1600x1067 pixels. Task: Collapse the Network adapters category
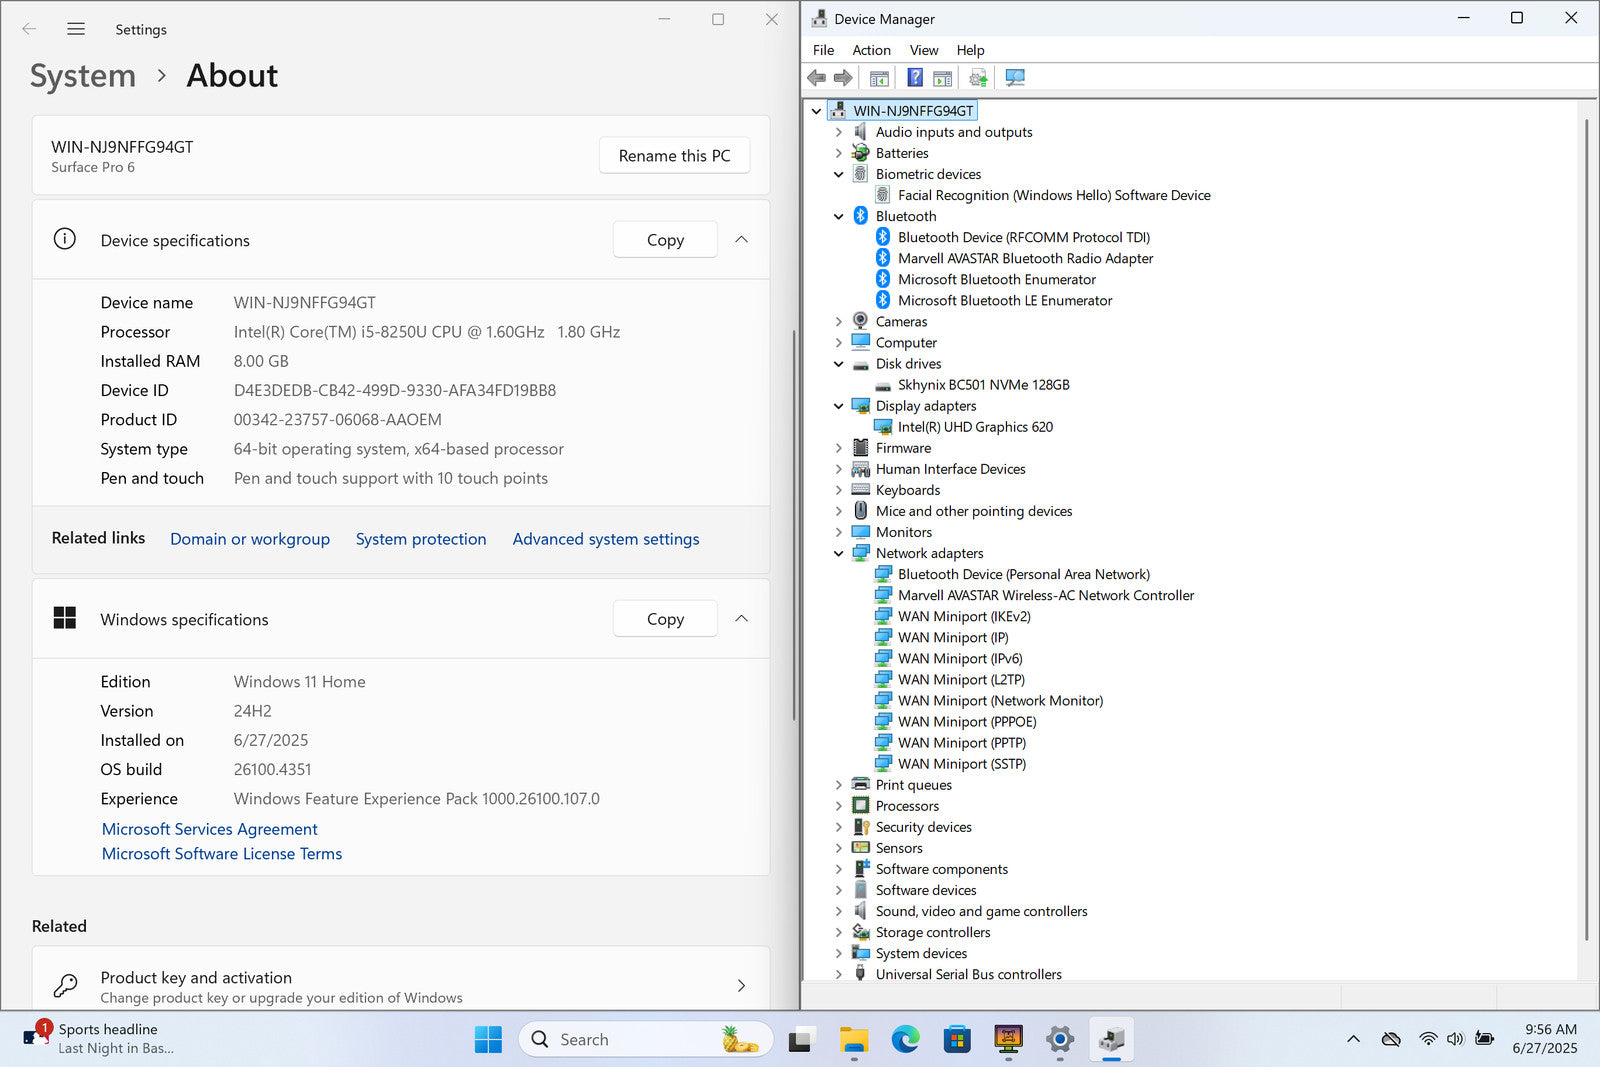pyautogui.click(x=838, y=553)
